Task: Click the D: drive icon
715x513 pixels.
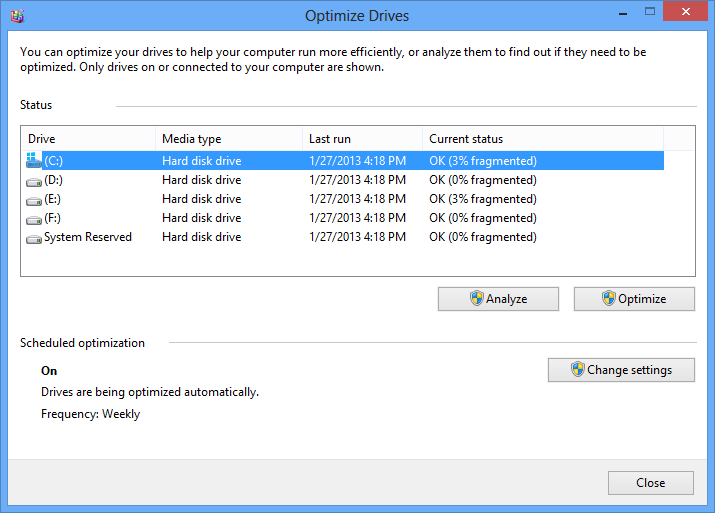Action: pyautogui.click(x=34, y=182)
